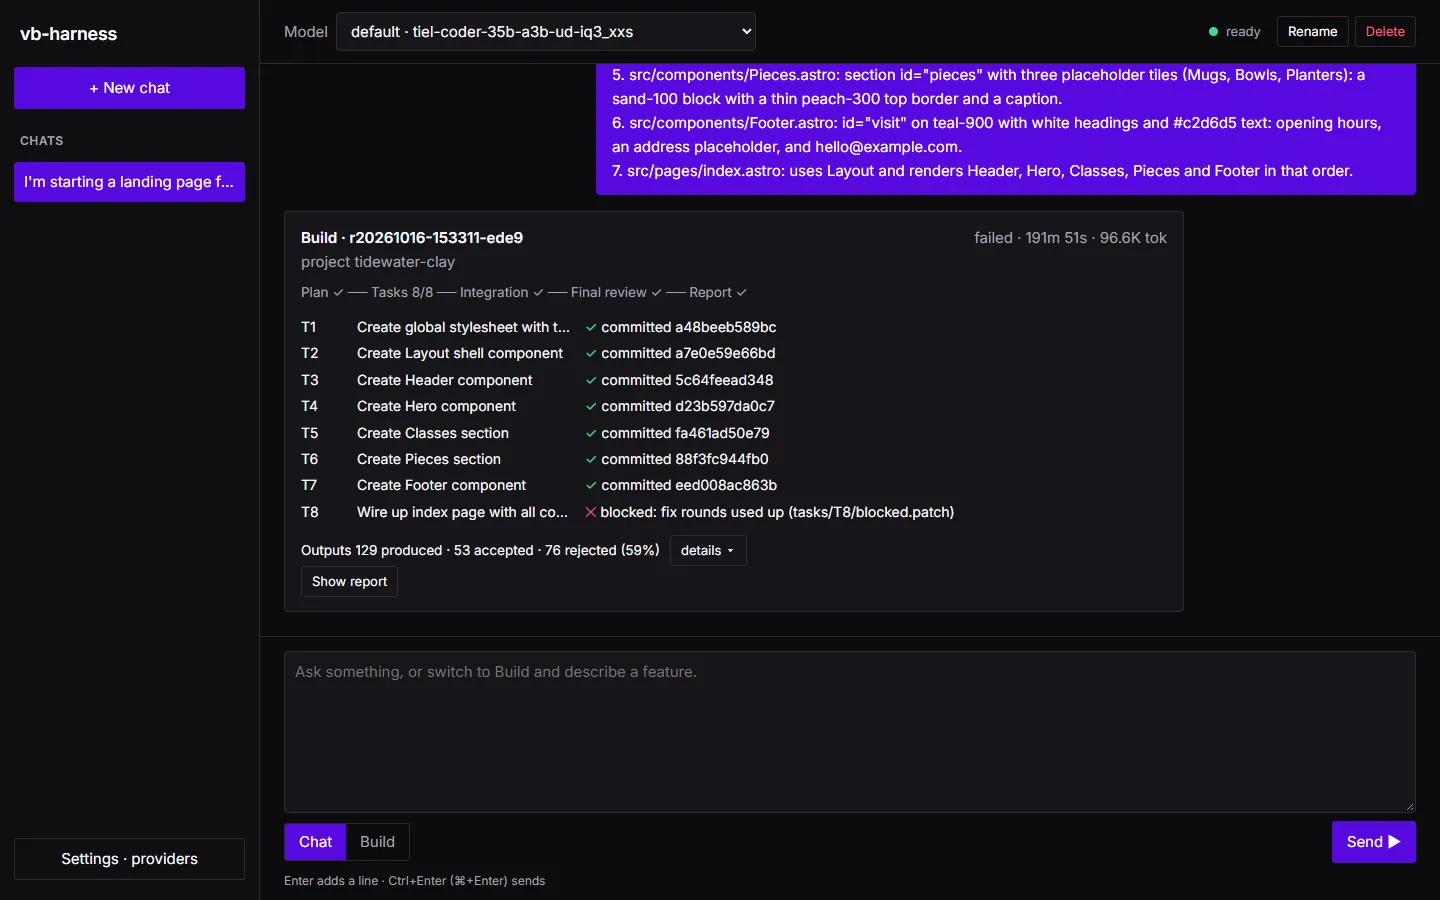Switch input mode to Build

[377, 842]
